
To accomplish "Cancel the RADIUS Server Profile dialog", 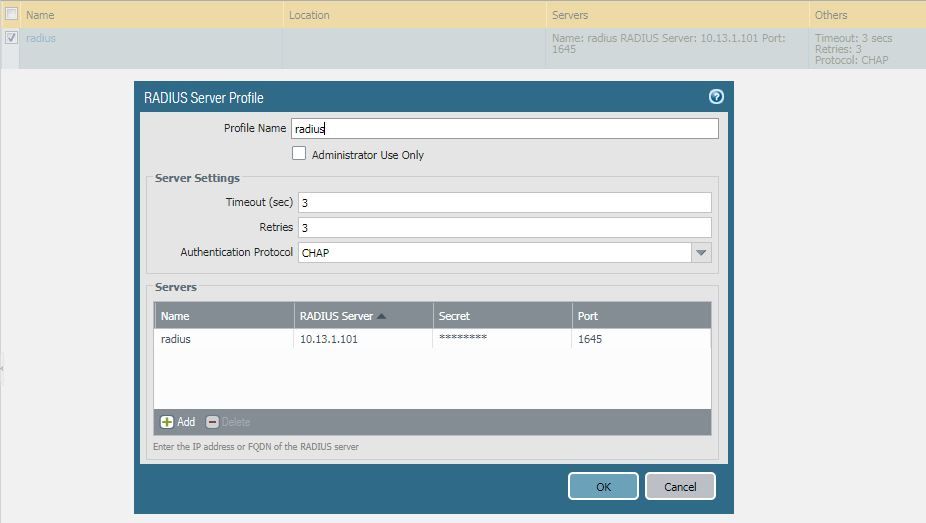I will coord(680,486).
